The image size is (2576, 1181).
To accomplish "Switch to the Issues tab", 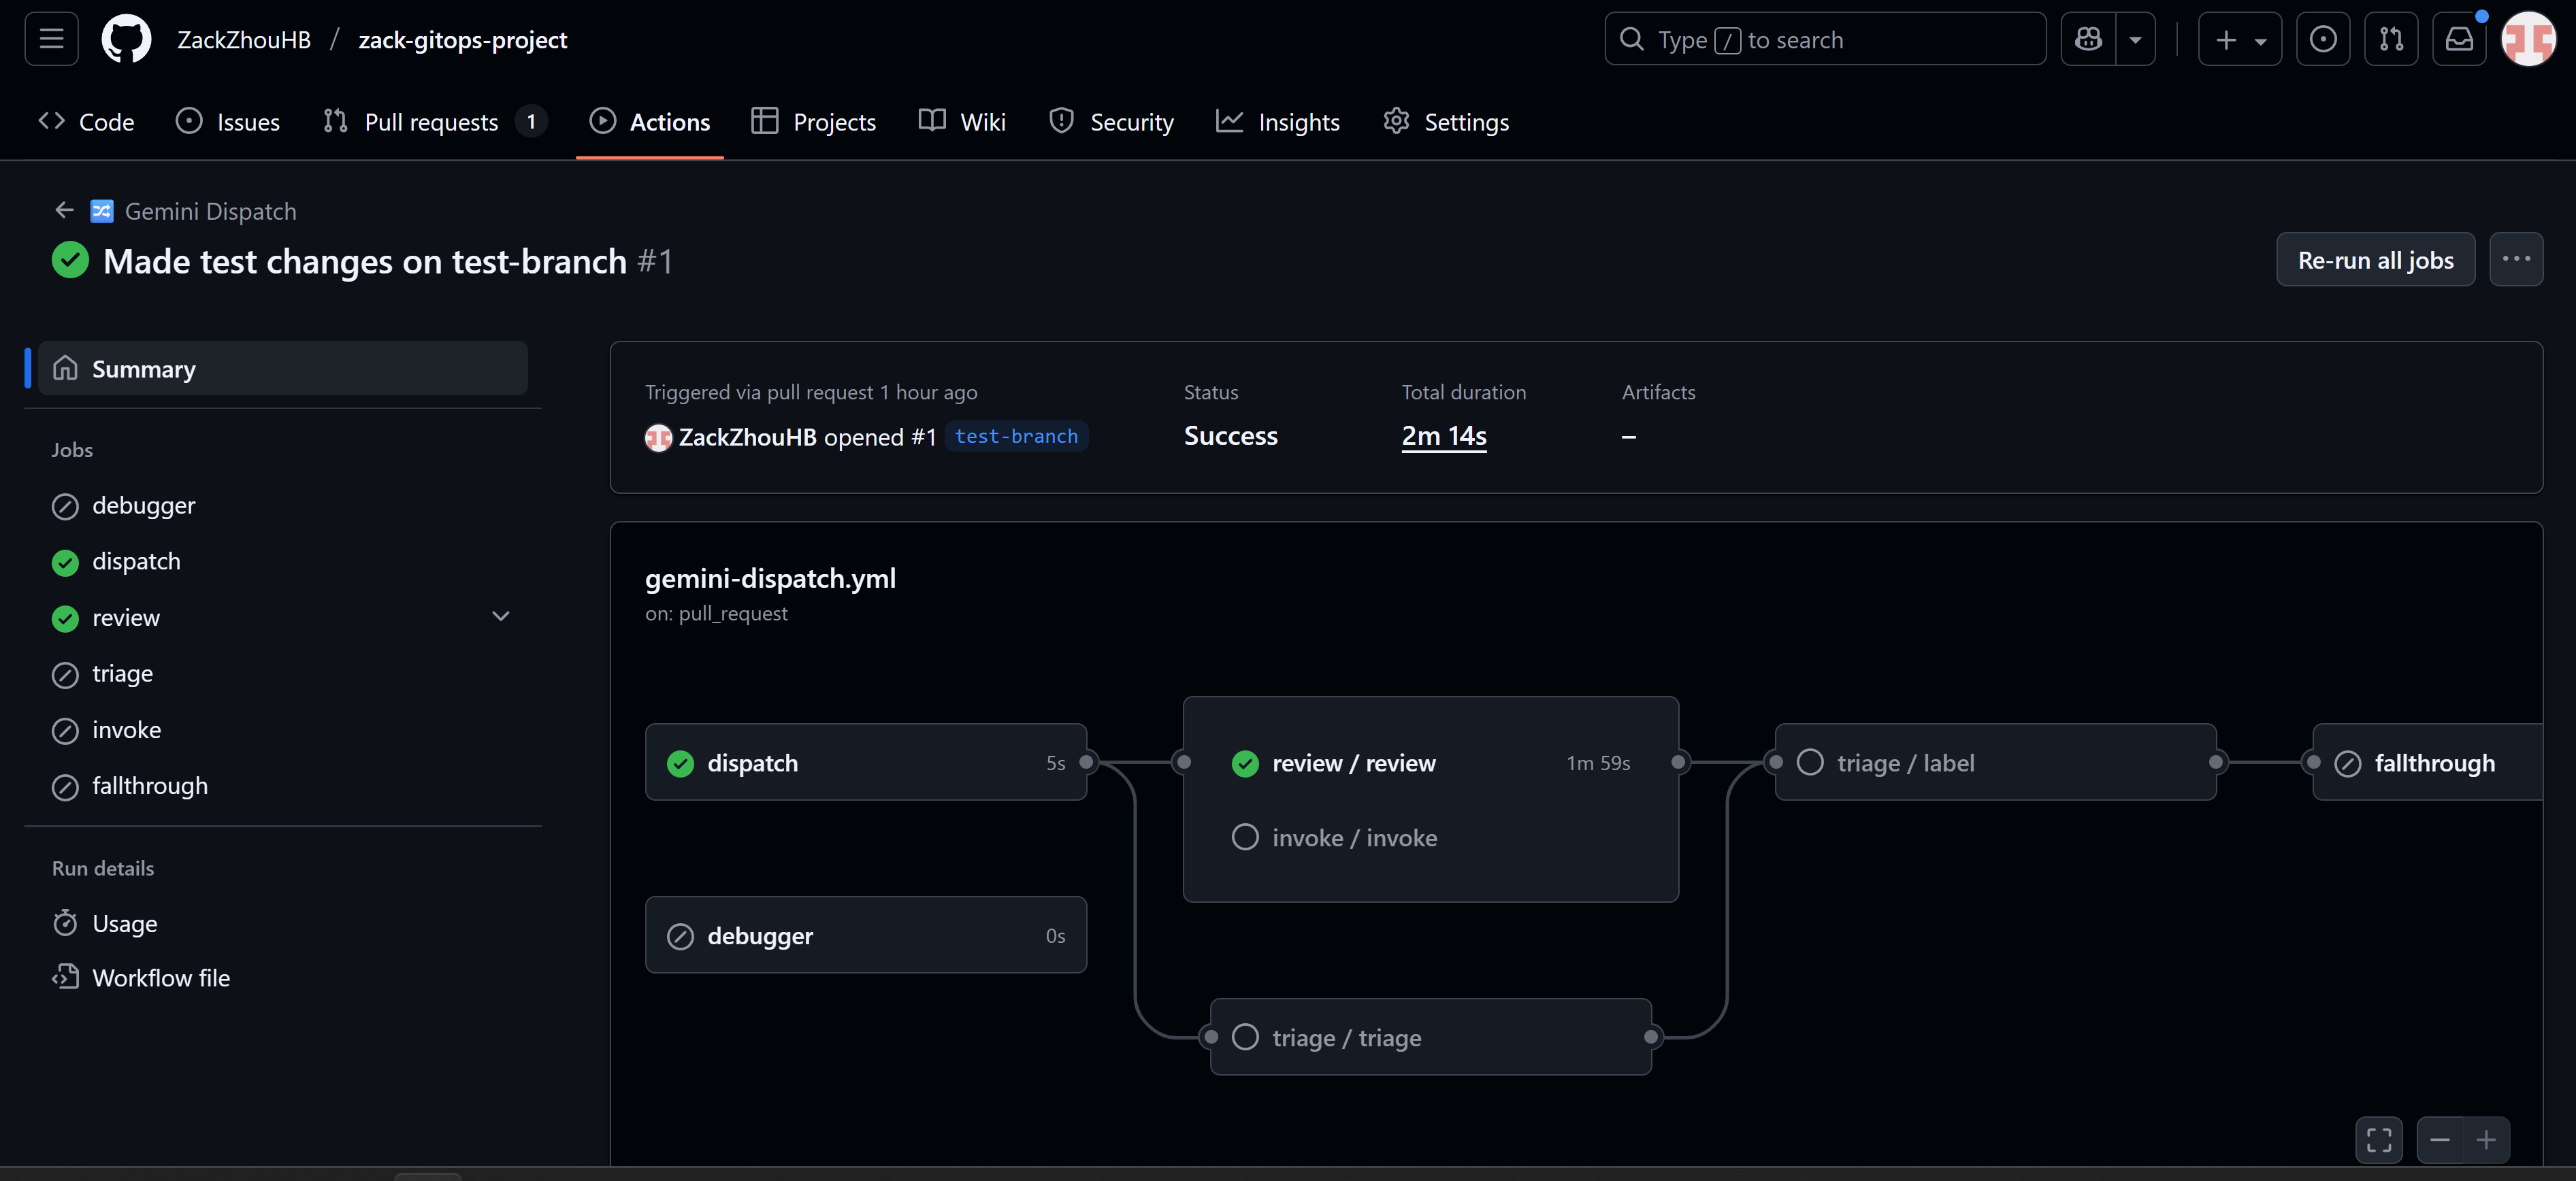I will [x=228, y=122].
